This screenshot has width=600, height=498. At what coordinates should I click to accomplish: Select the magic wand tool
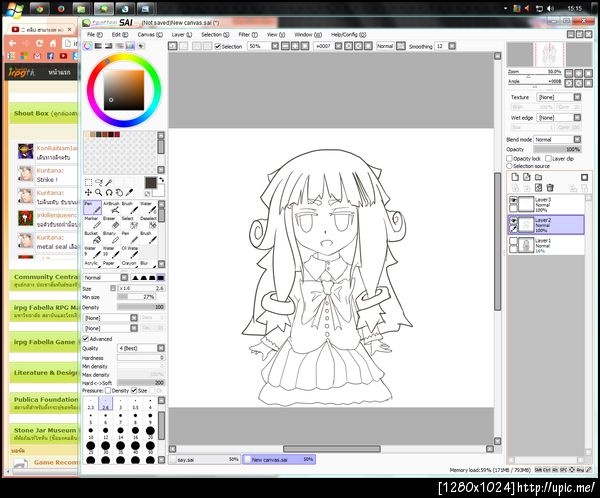point(109,182)
